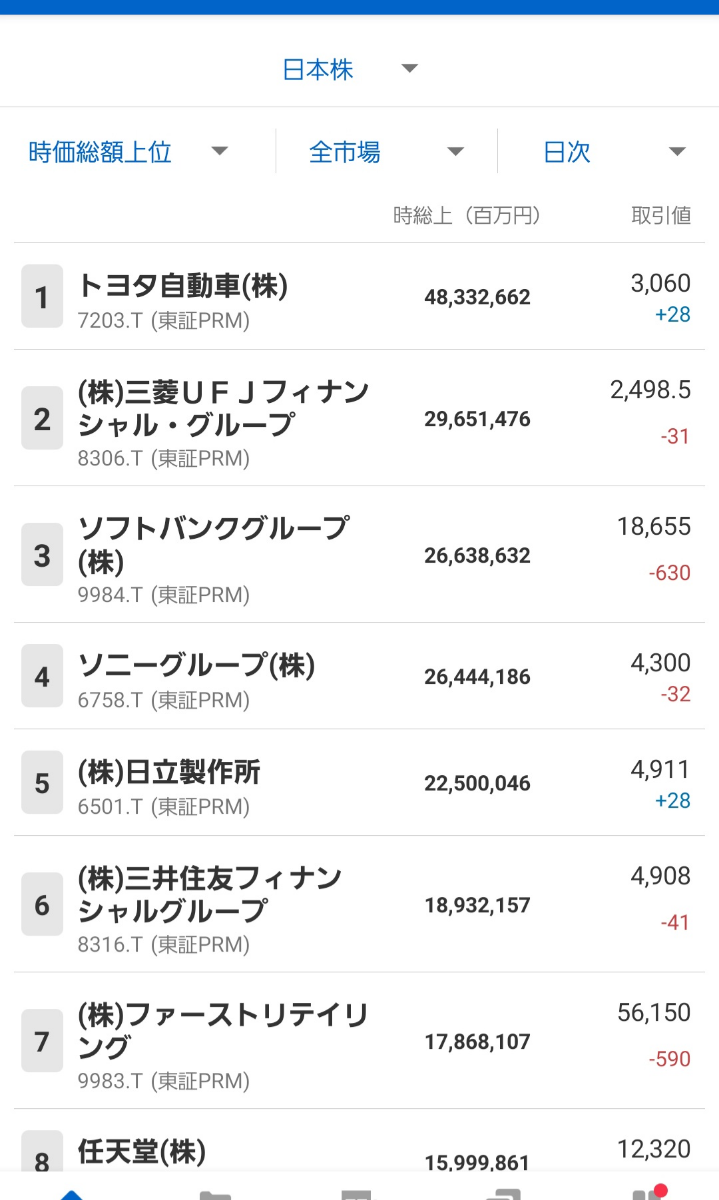Viewport: 719px width, 1200px height.
Task: Tap the rank 1 badge beside トヨタ自動車
Action: coord(42,297)
